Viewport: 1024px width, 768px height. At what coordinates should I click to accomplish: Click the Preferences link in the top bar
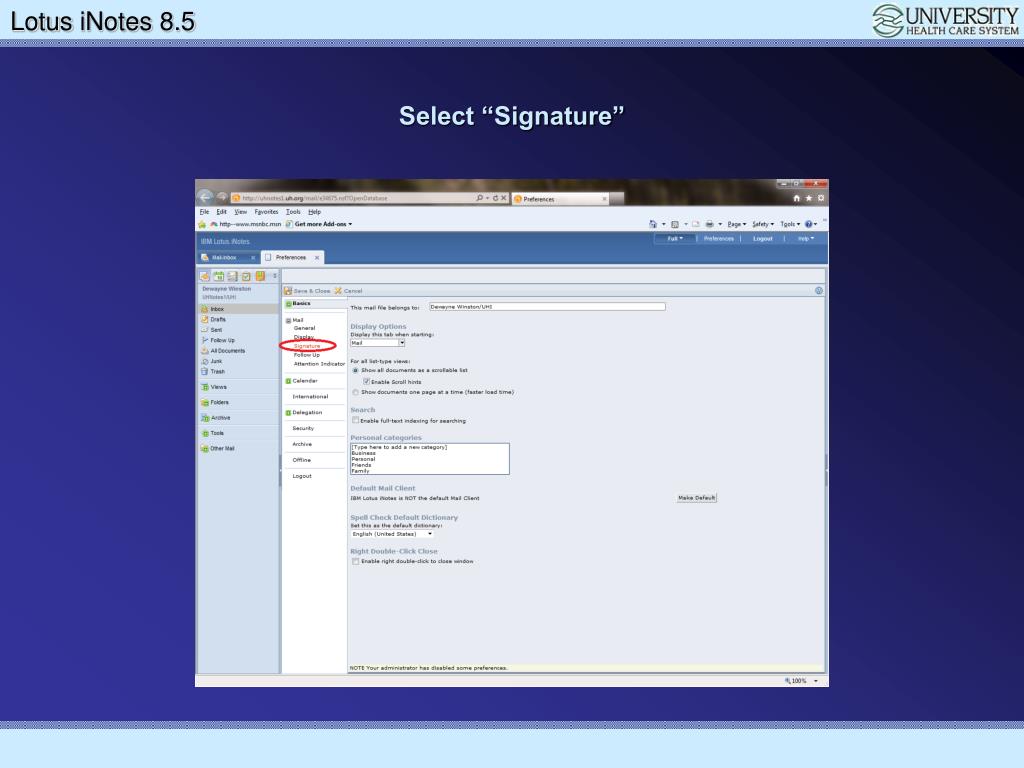coord(718,239)
